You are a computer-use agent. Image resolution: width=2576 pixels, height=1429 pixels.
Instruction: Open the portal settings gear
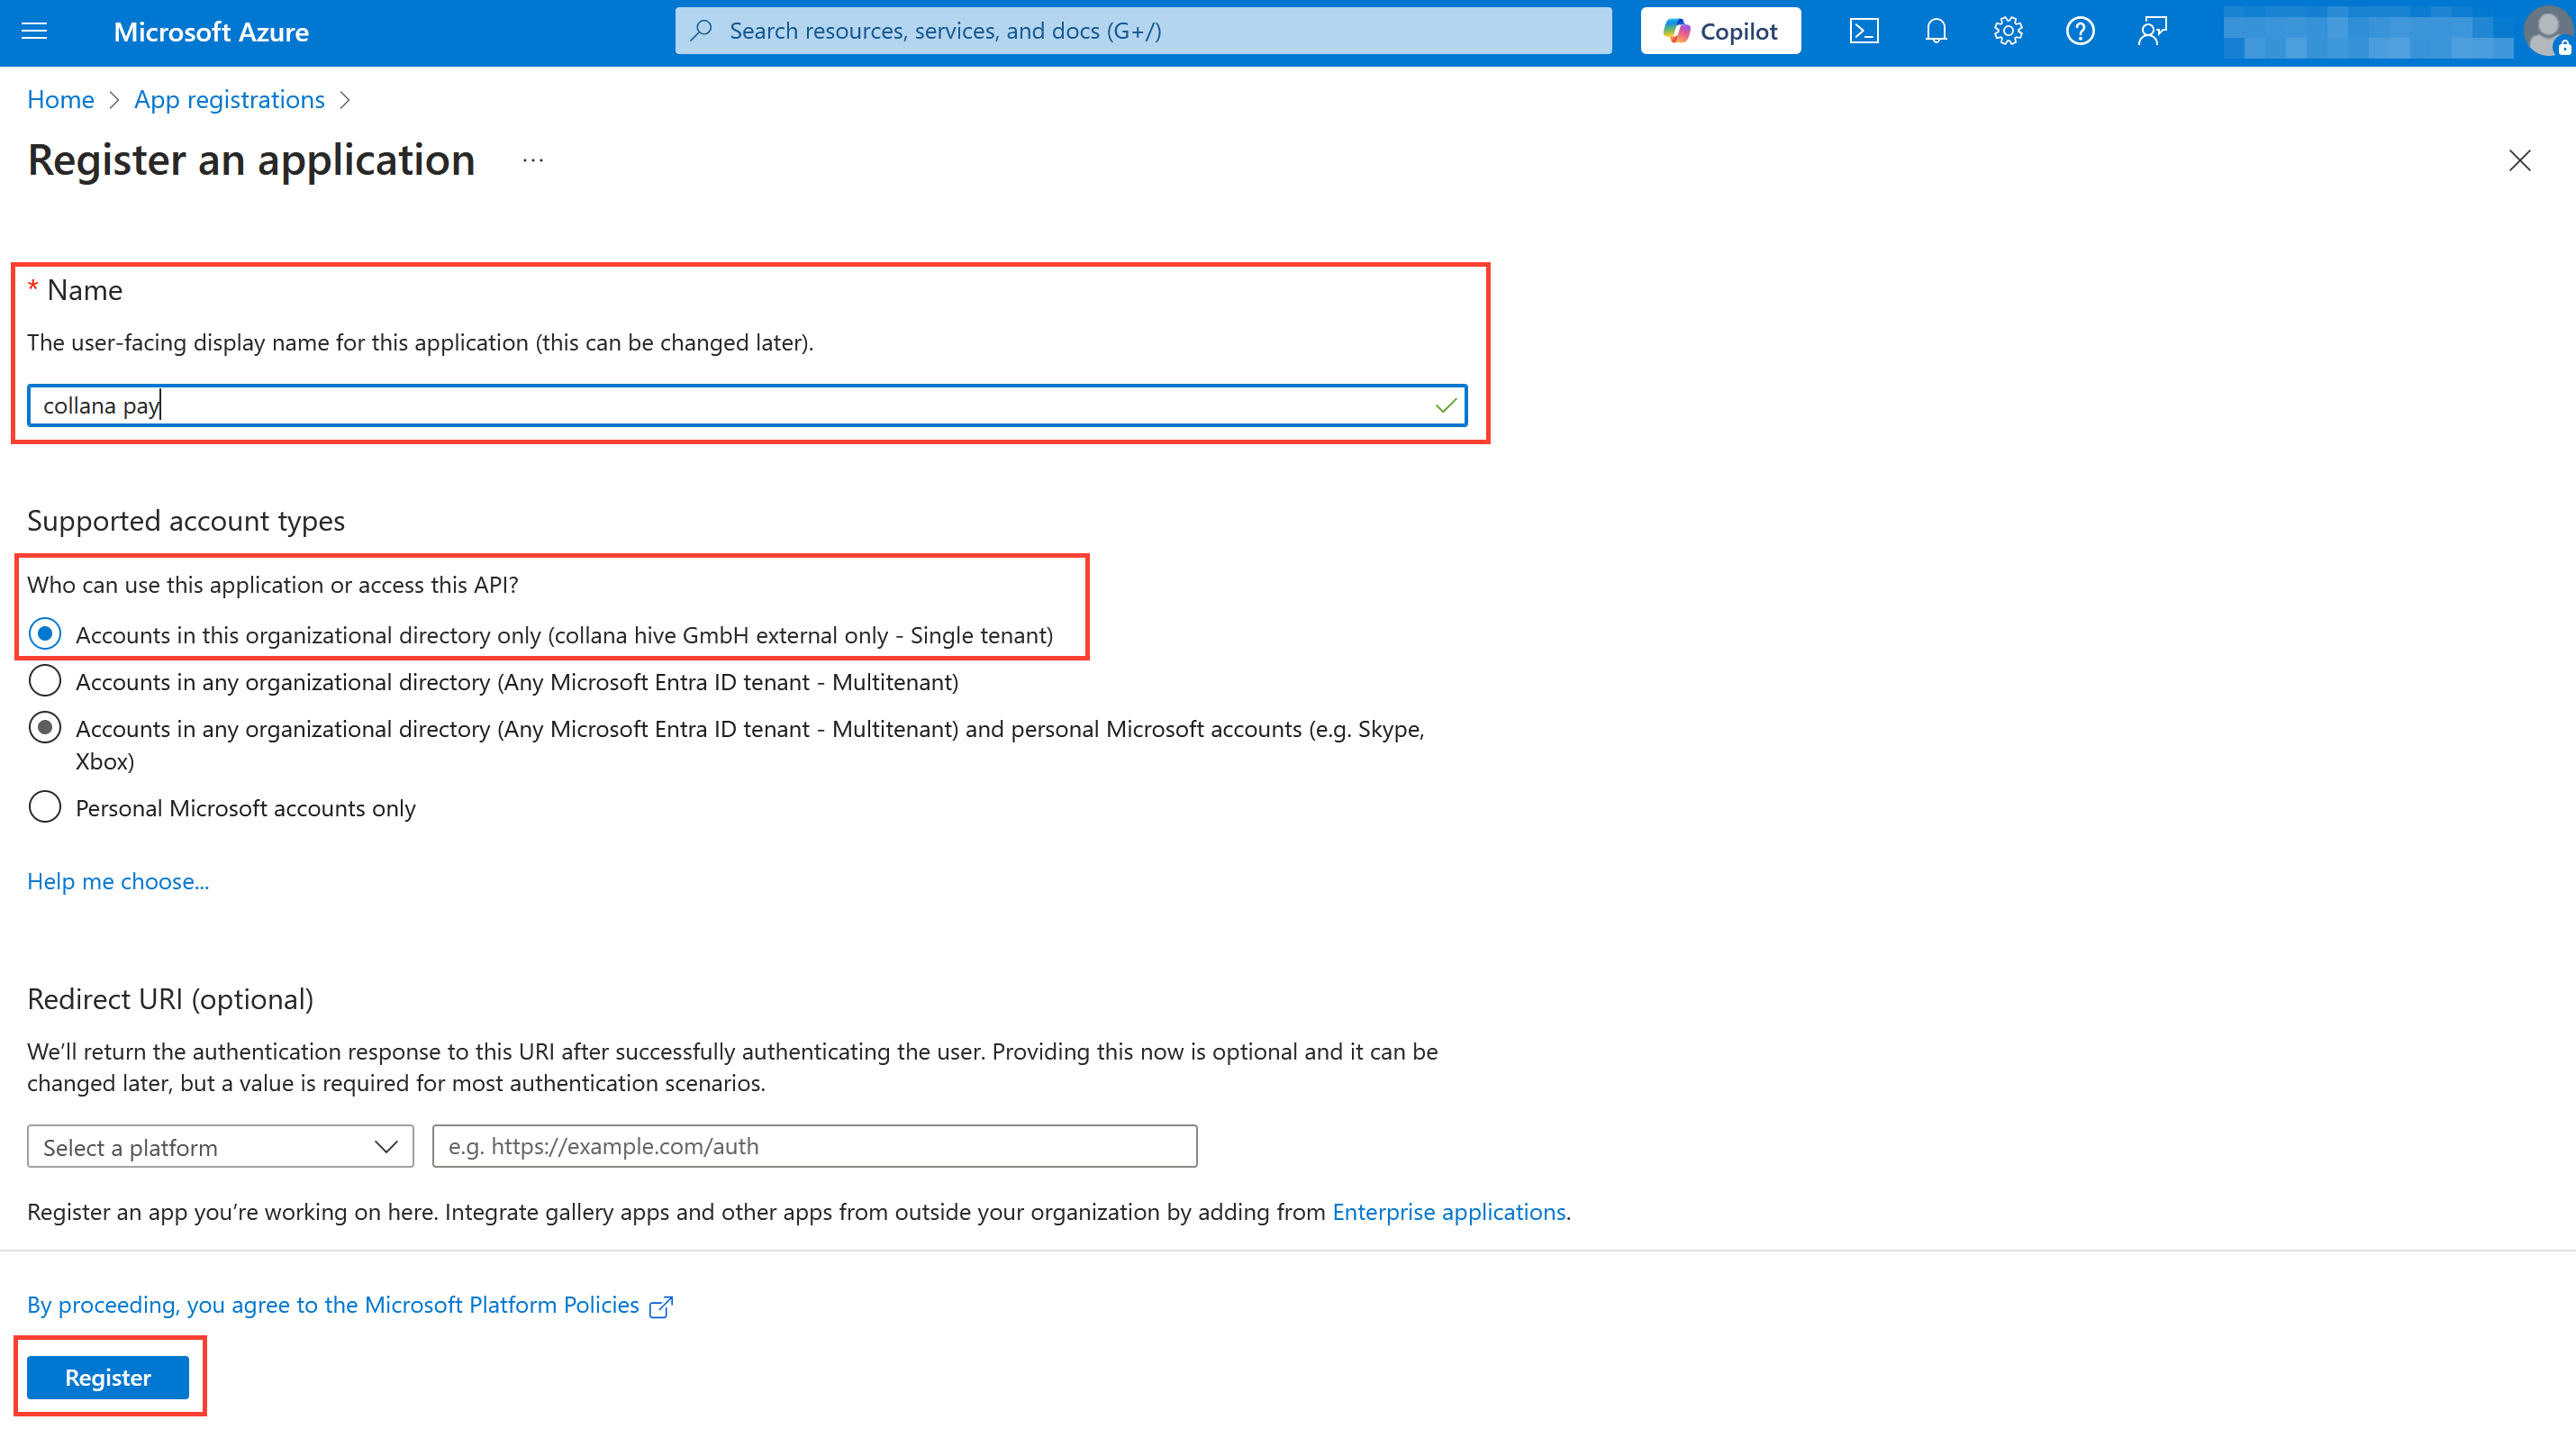pyautogui.click(x=2008, y=31)
